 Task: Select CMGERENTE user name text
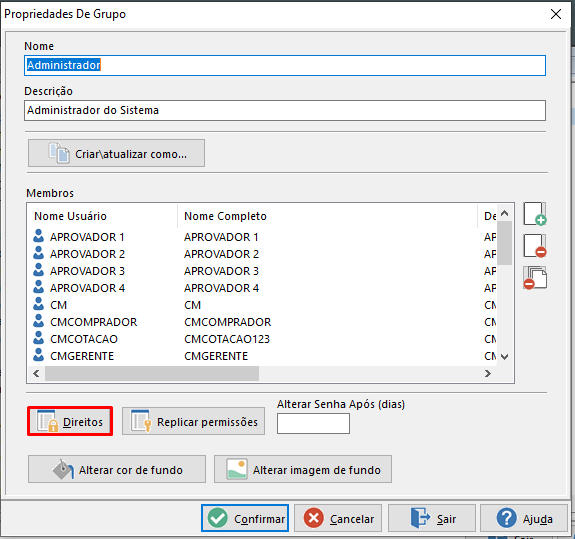point(82,356)
